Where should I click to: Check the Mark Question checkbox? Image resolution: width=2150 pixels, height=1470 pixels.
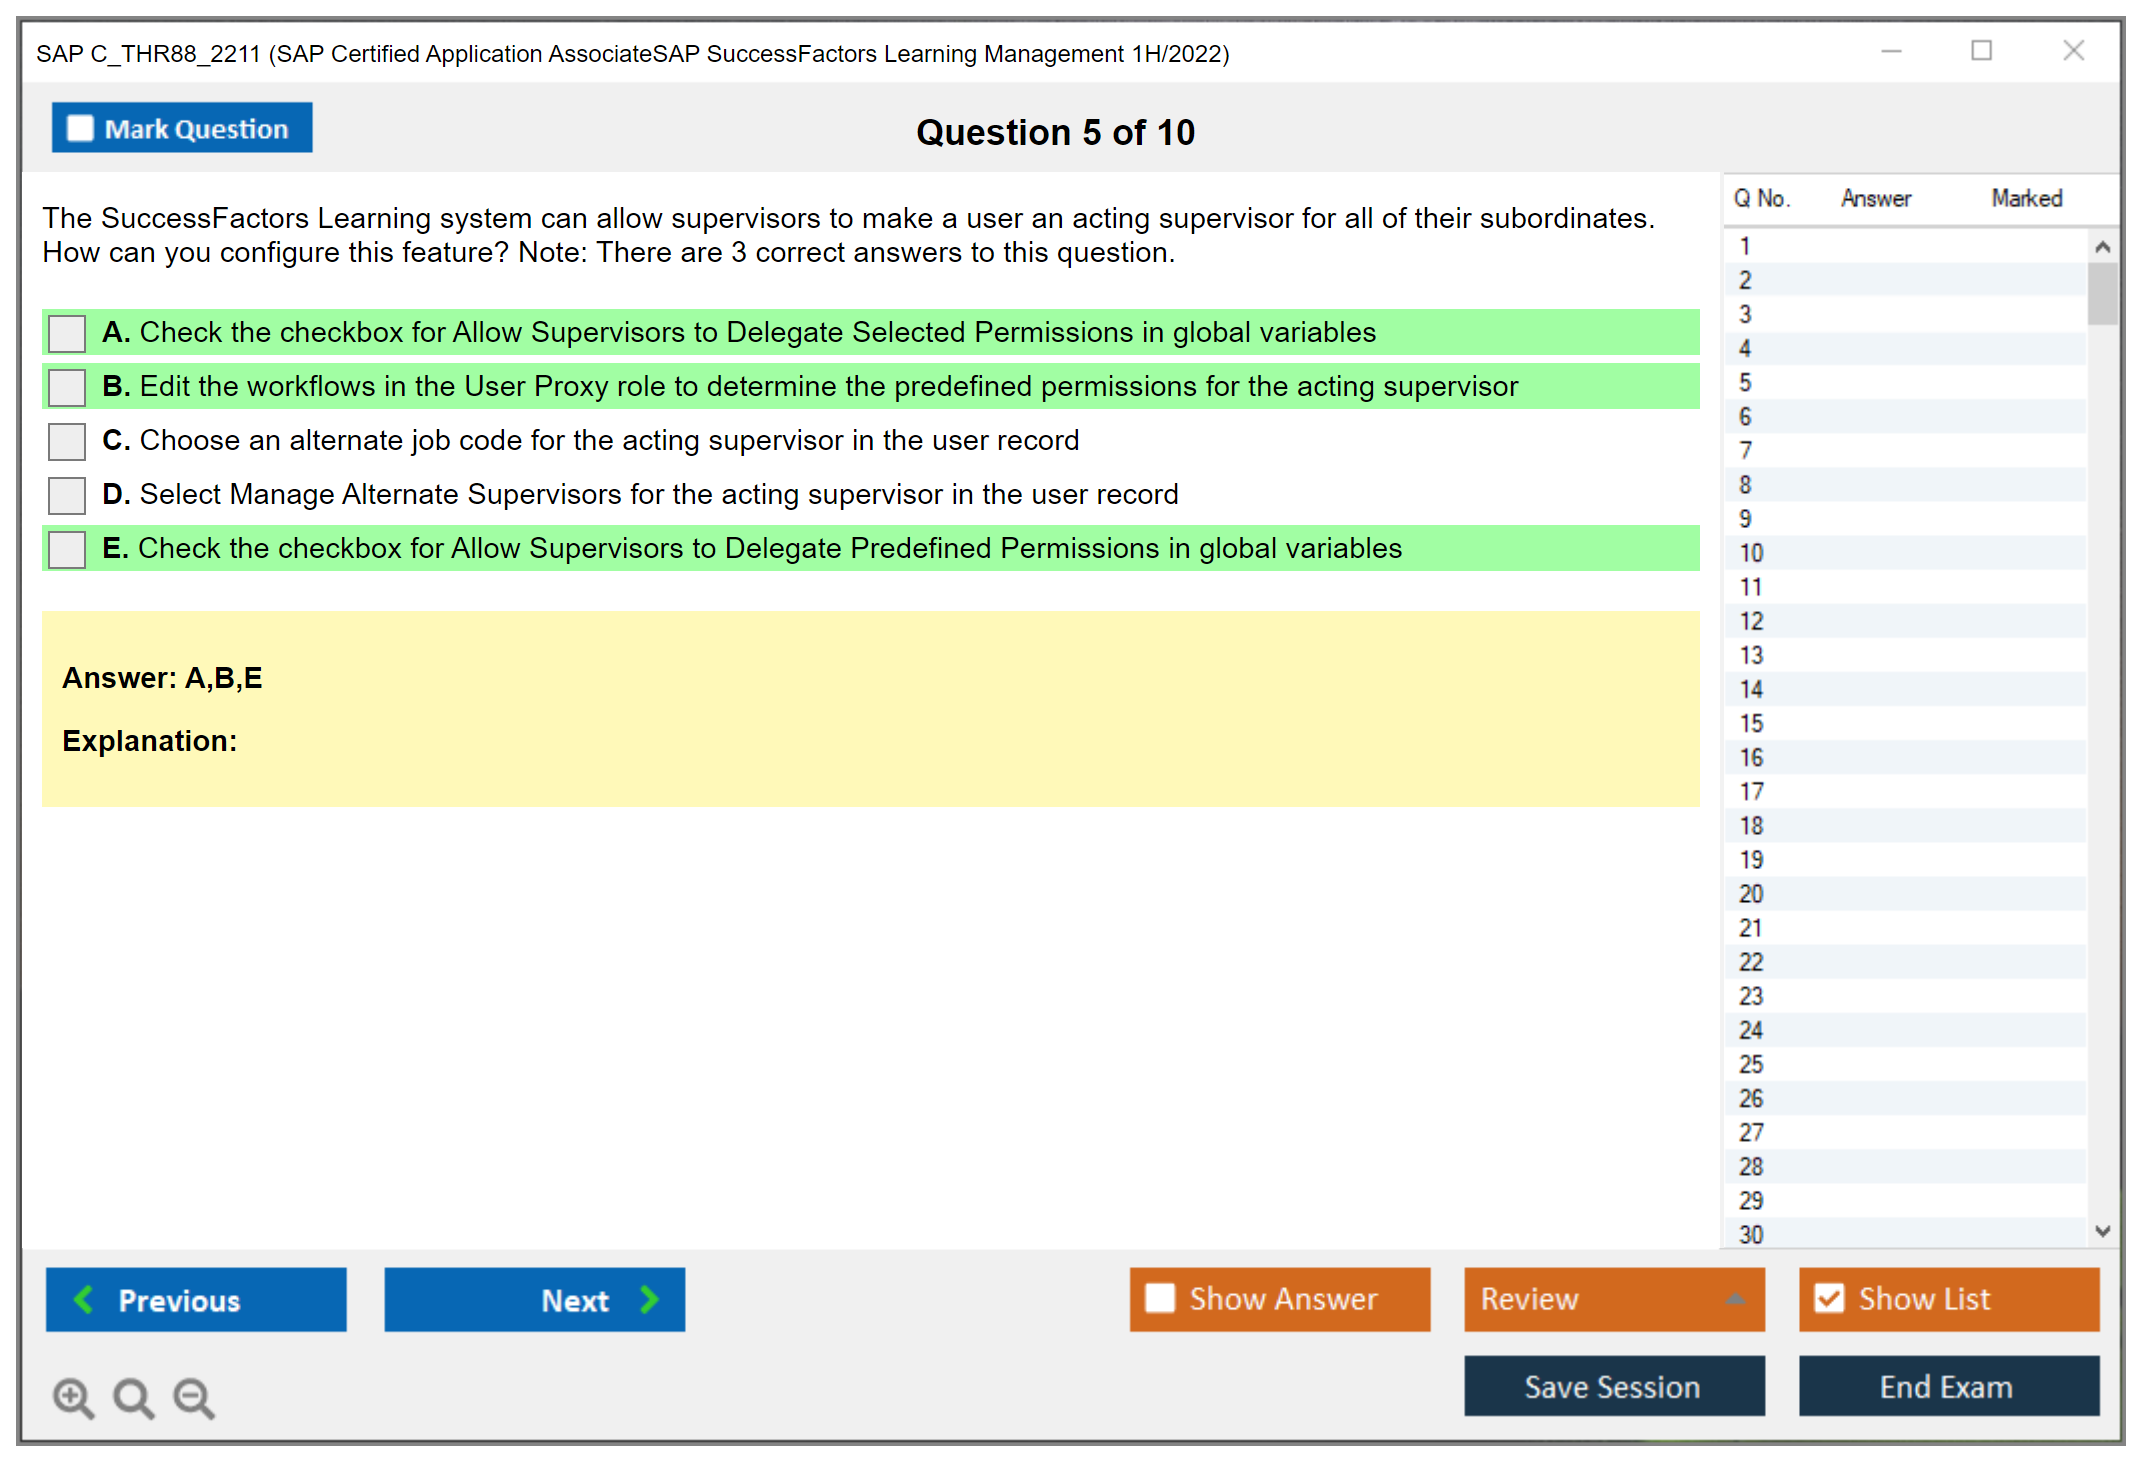tap(80, 128)
